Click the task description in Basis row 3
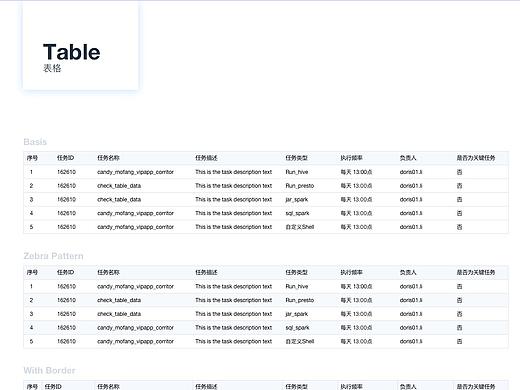 click(x=234, y=199)
